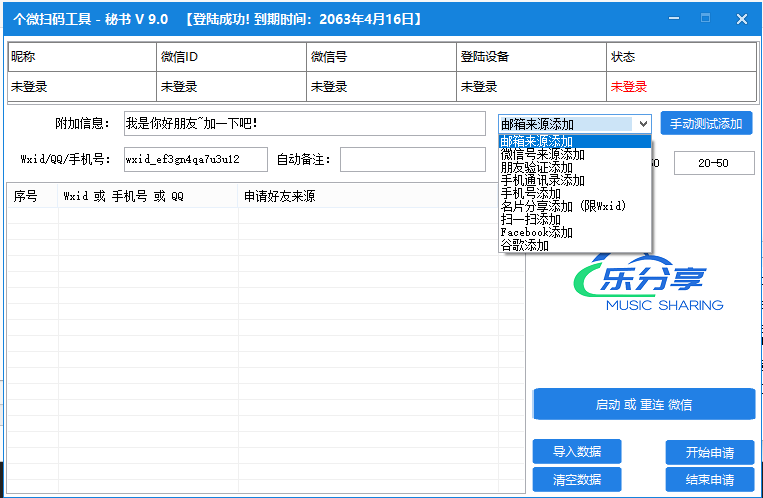
Task: Click 启动 或 重连 微信 button
Action: [x=644, y=405]
